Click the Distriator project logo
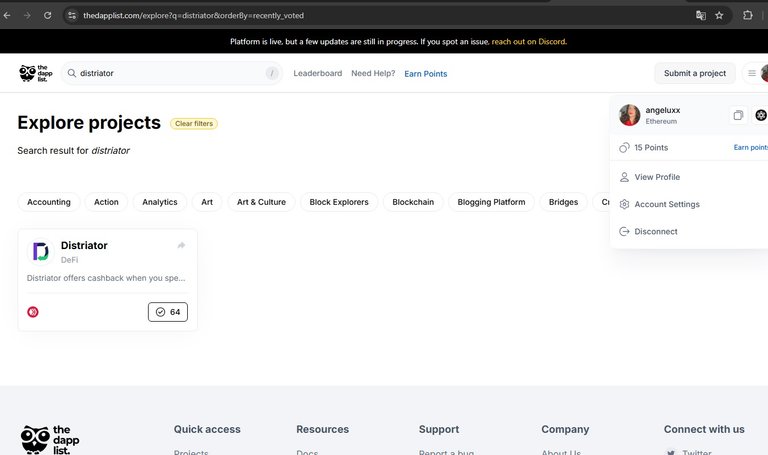 pyautogui.click(x=41, y=252)
